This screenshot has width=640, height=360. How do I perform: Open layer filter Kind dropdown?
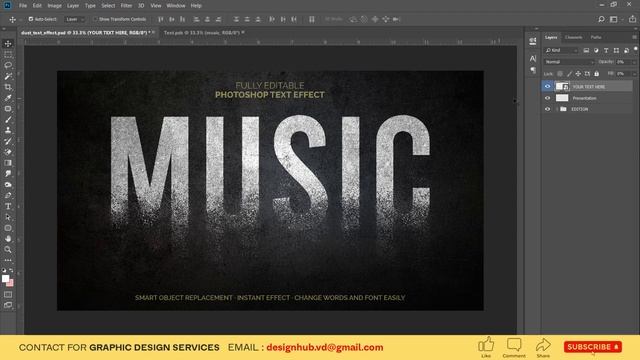(562, 50)
